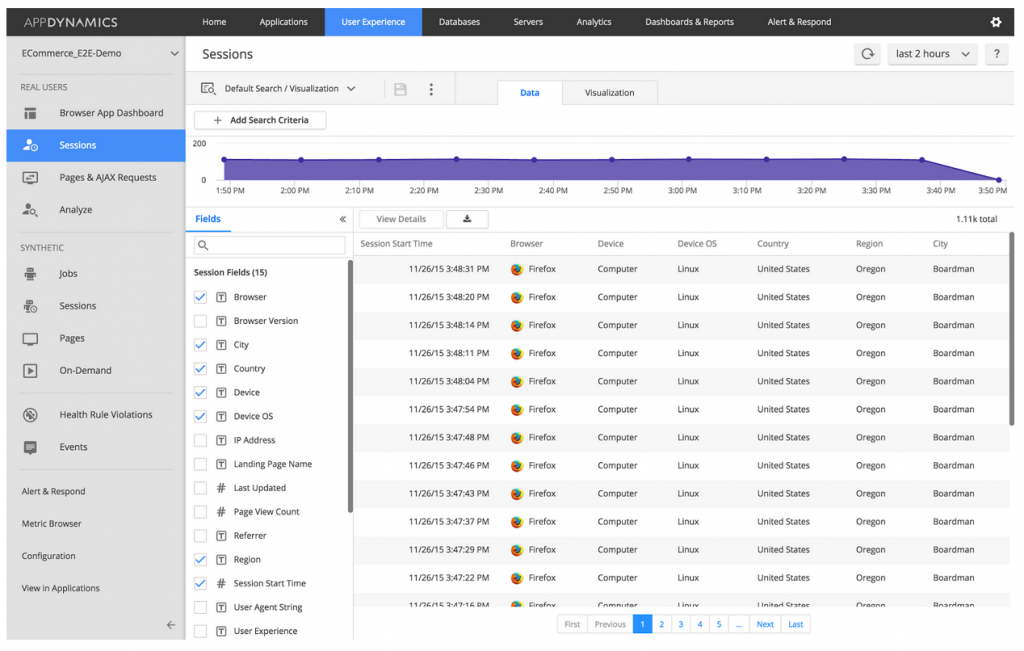This screenshot has height=651, width=1024.
Task: Open the last 2 hours time range dropdown
Action: tap(932, 54)
